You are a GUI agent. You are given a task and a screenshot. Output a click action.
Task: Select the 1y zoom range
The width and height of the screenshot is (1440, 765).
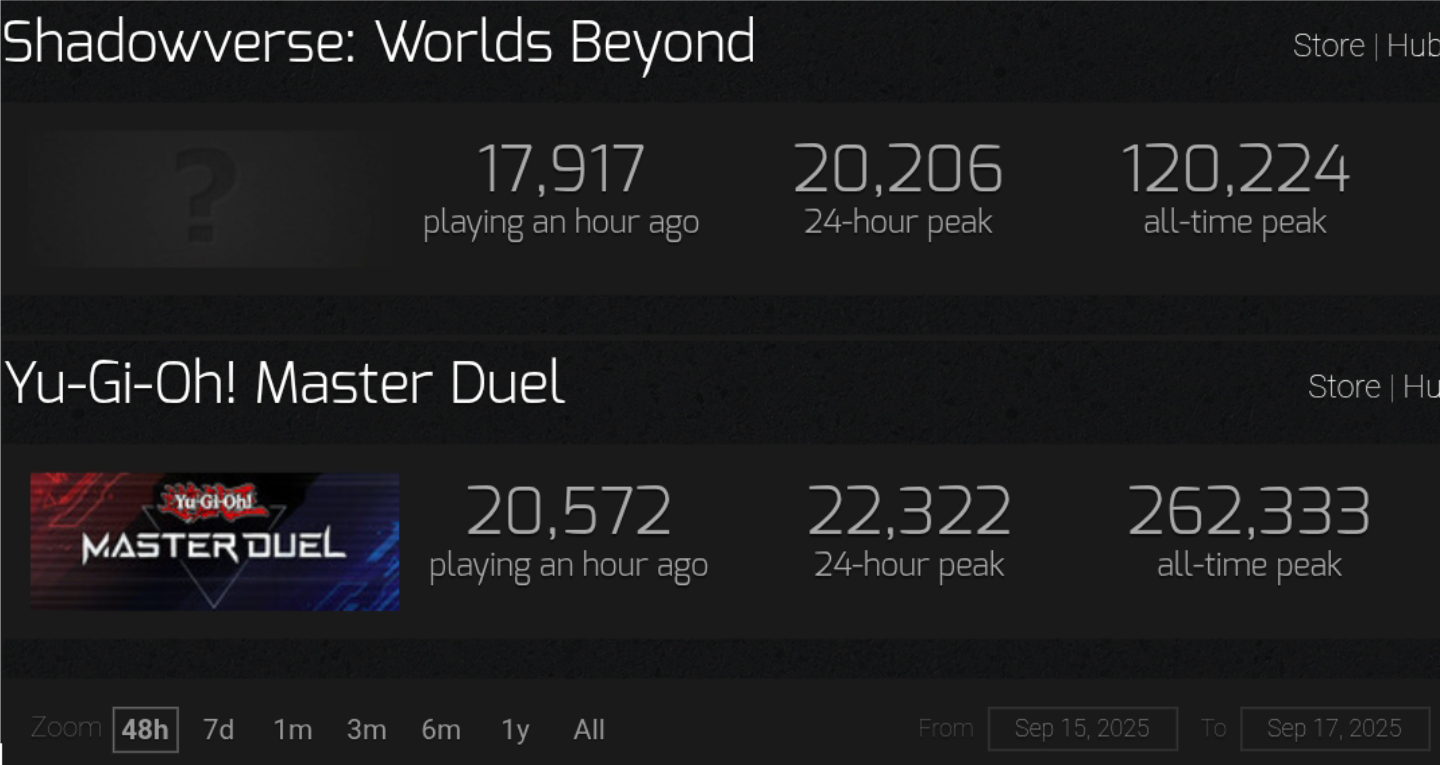point(515,729)
